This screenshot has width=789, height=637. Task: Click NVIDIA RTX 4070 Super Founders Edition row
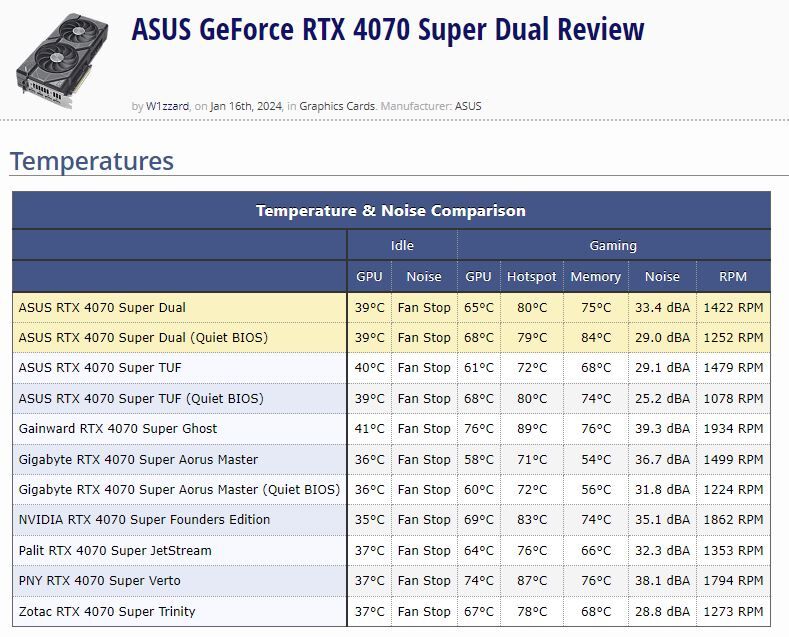[x=144, y=520]
